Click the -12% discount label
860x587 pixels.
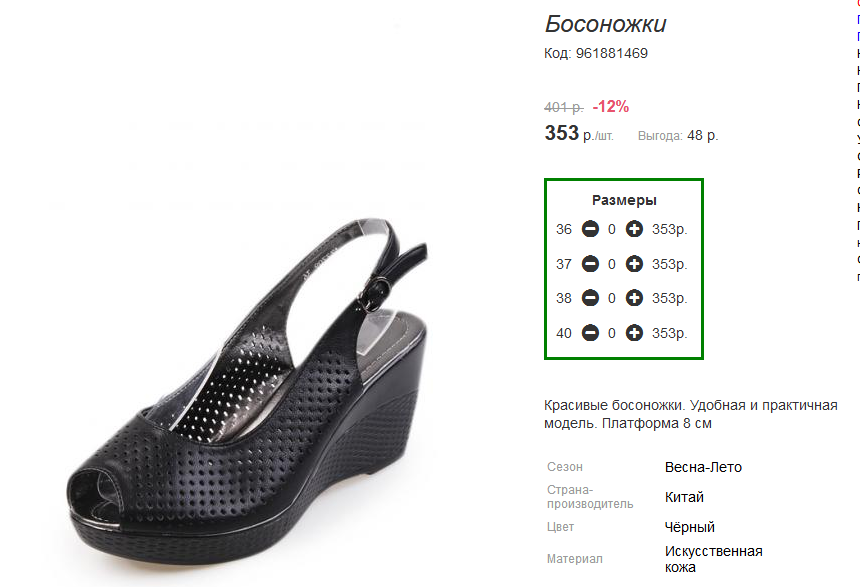point(610,106)
